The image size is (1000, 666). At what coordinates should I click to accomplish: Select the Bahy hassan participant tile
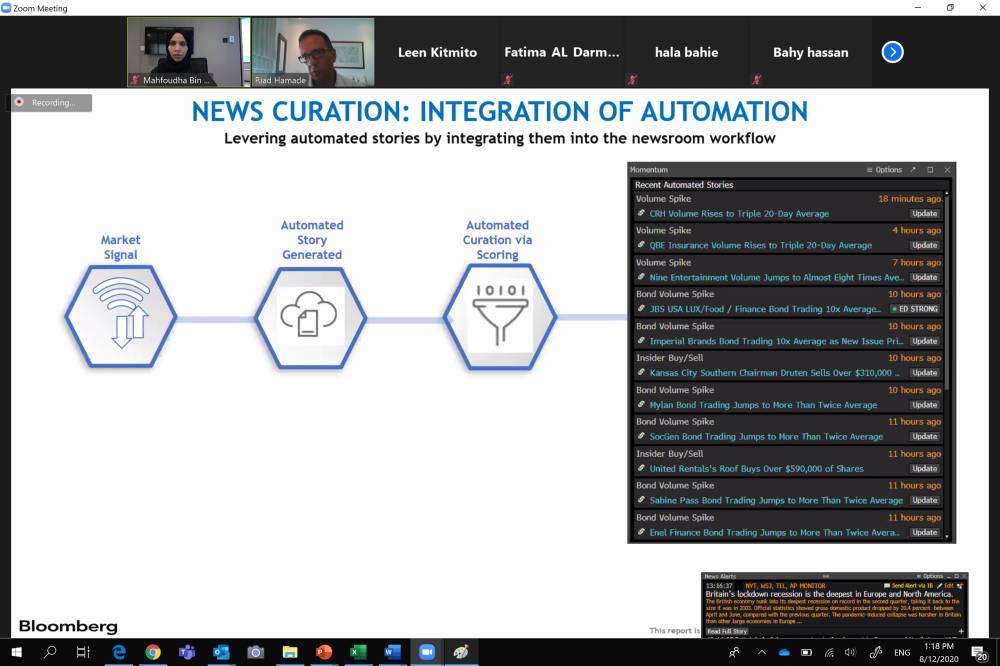tap(810, 52)
